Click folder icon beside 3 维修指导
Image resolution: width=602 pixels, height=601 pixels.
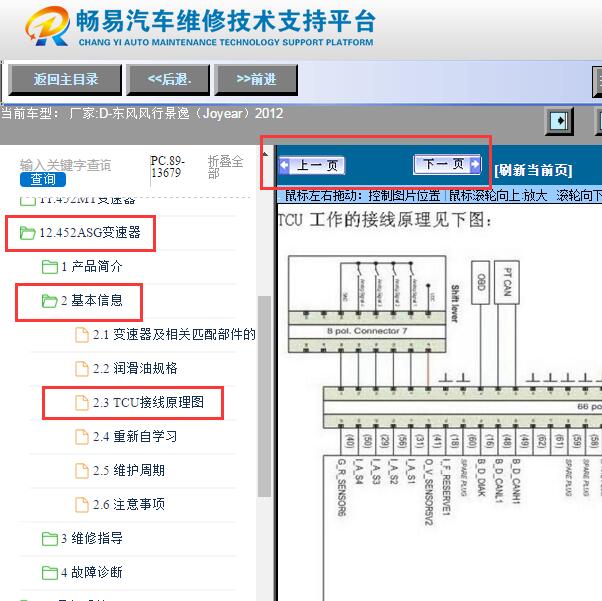click(x=50, y=539)
